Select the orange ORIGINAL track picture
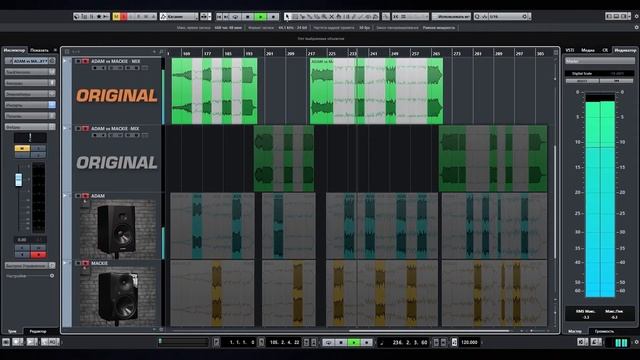Image resolution: width=640 pixels, height=360 pixels. click(117, 96)
